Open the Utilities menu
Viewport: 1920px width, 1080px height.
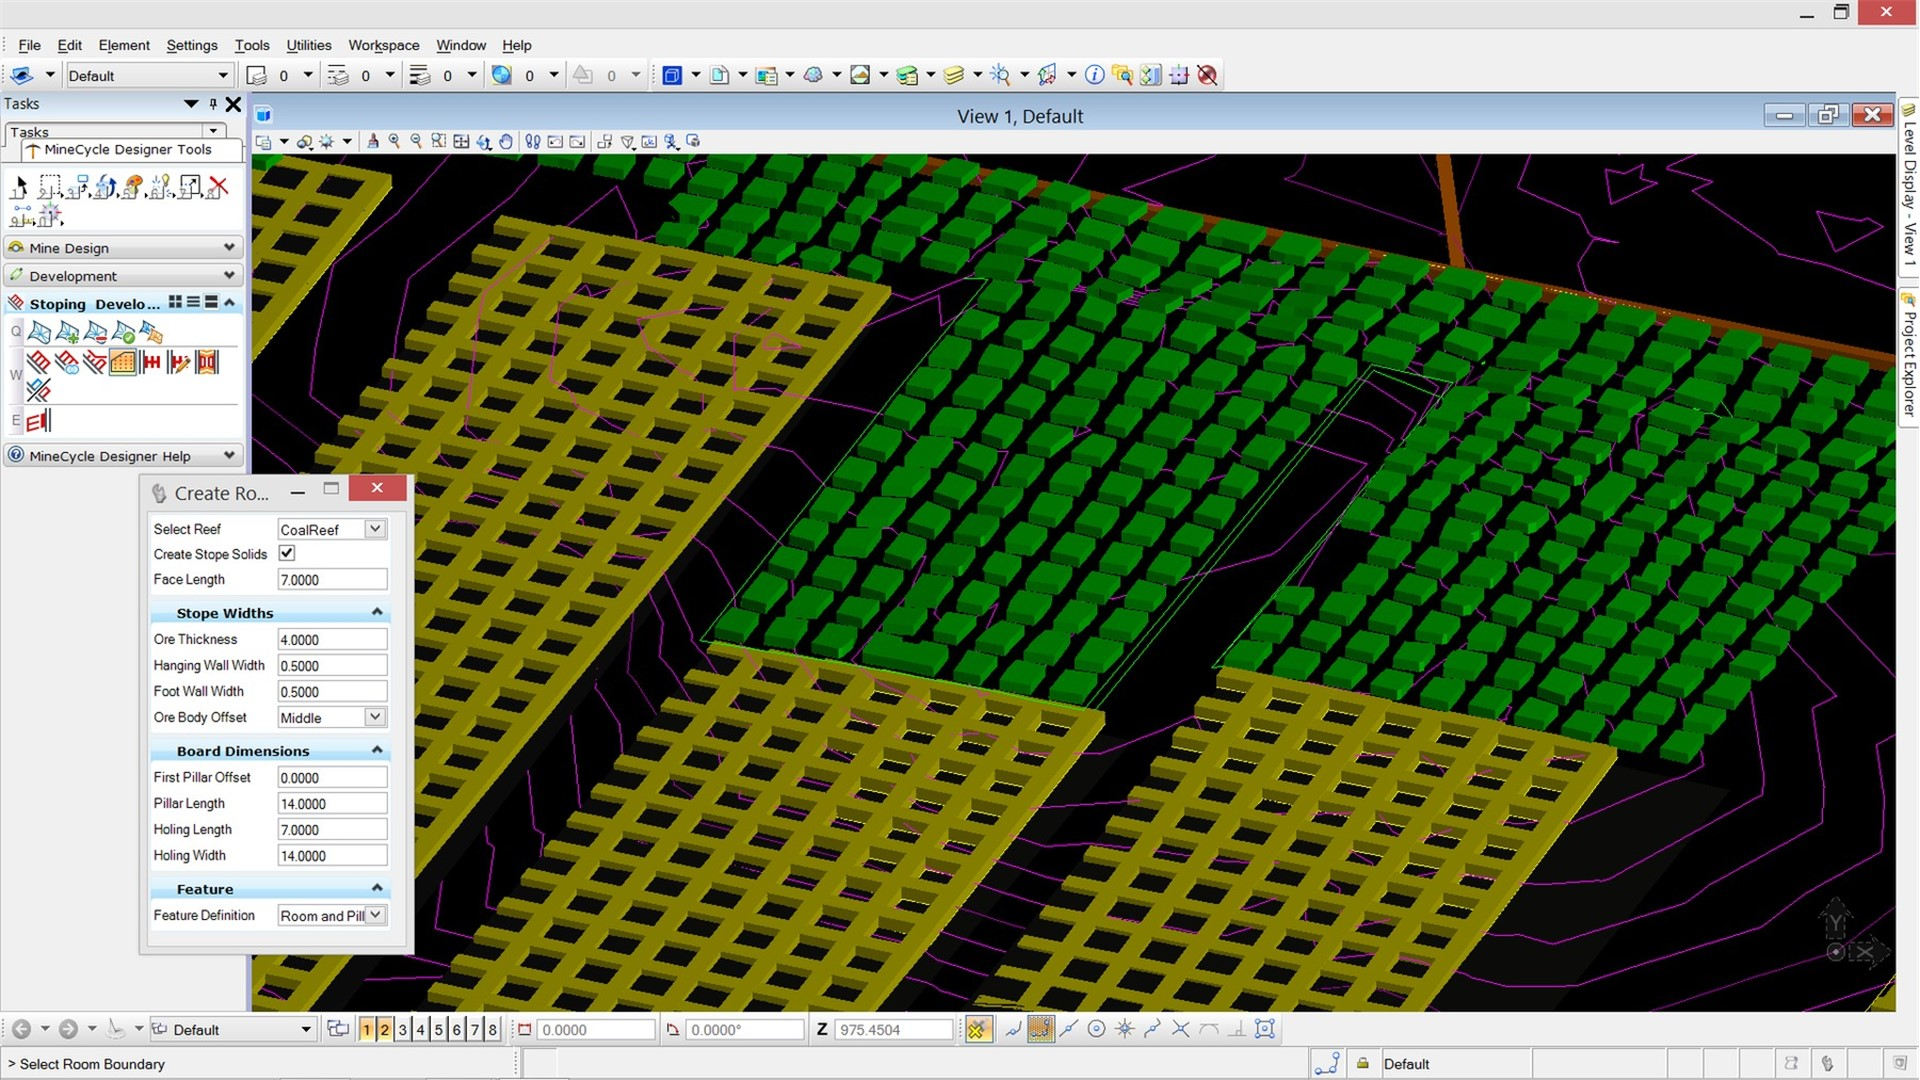pos(308,45)
